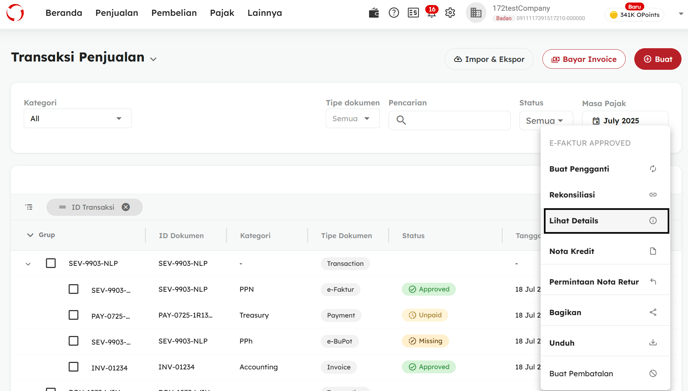Click the Approved status on e-Faktur row

tap(429, 289)
